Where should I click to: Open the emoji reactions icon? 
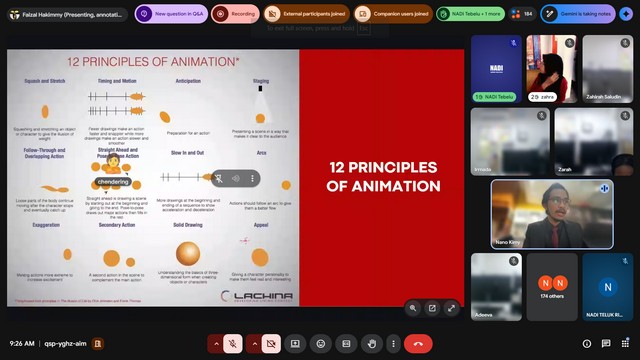(x=321, y=344)
